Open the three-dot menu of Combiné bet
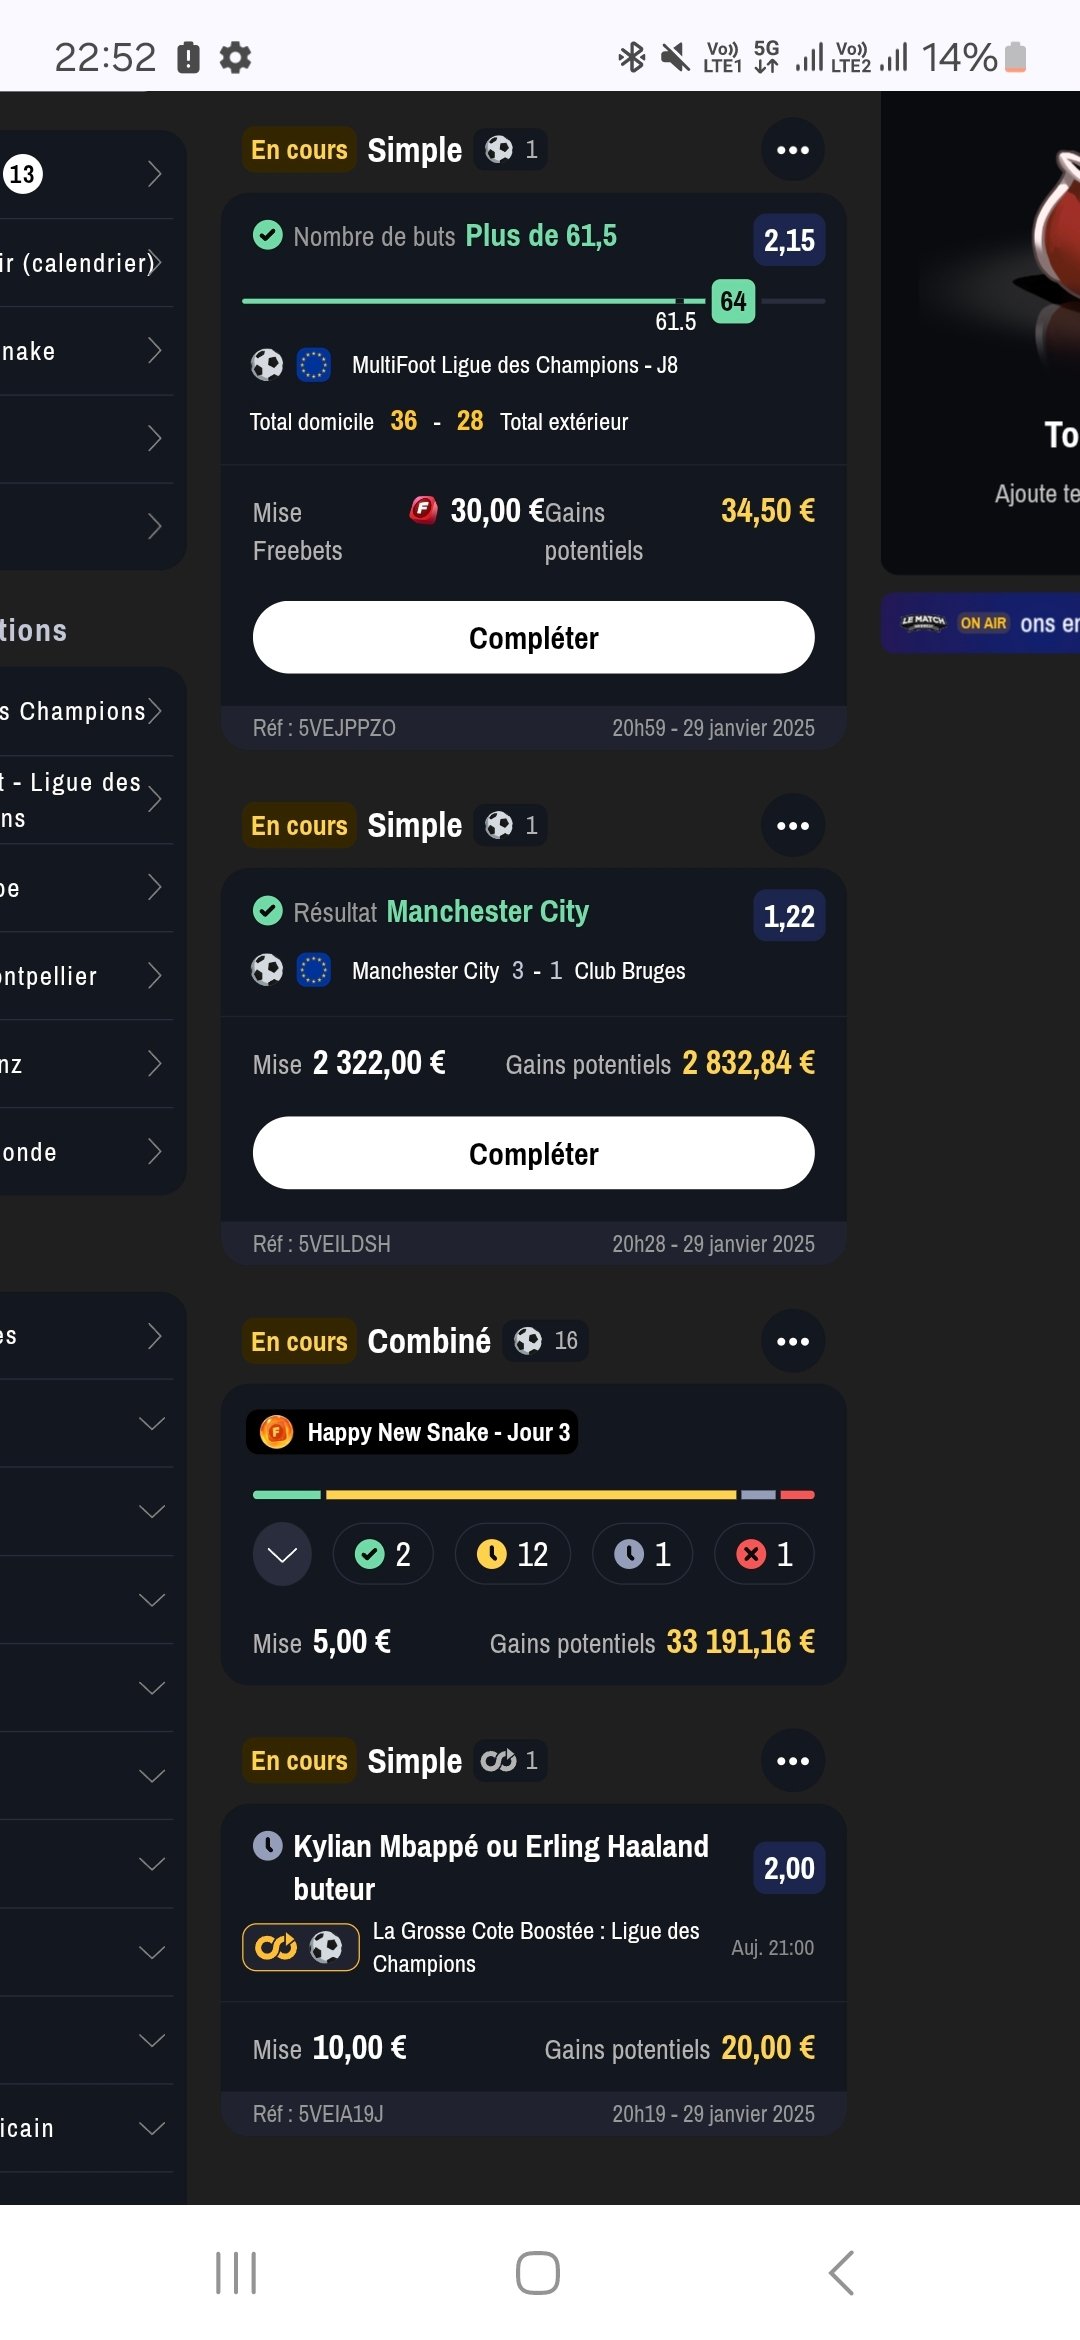This screenshot has width=1080, height=2340. (x=793, y=1342)
